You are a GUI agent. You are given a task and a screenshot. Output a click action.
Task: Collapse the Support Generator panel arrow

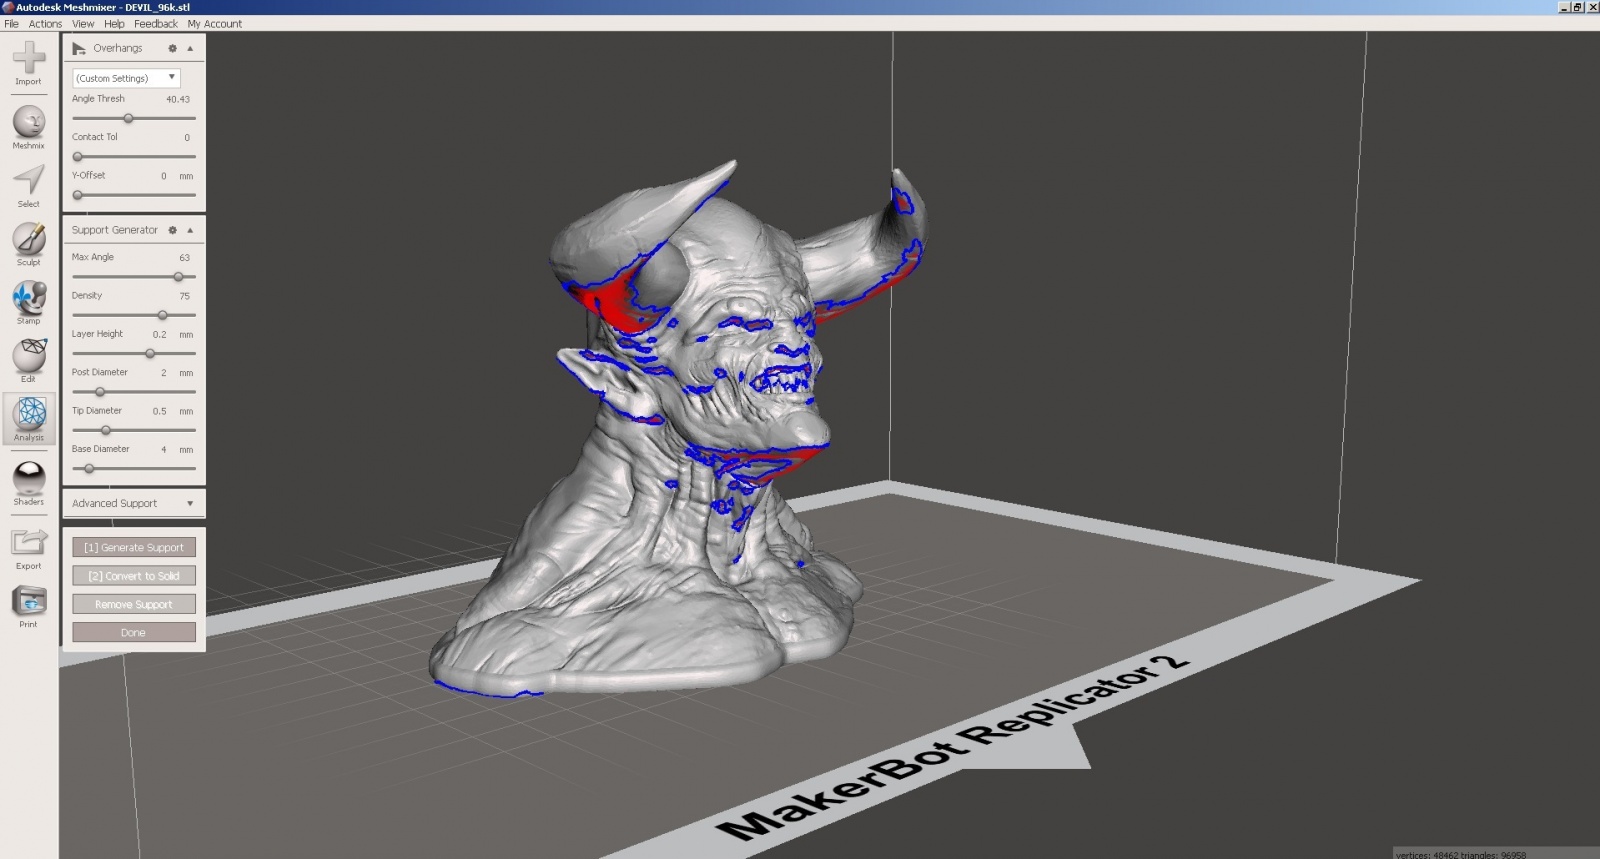click(190, 230)
